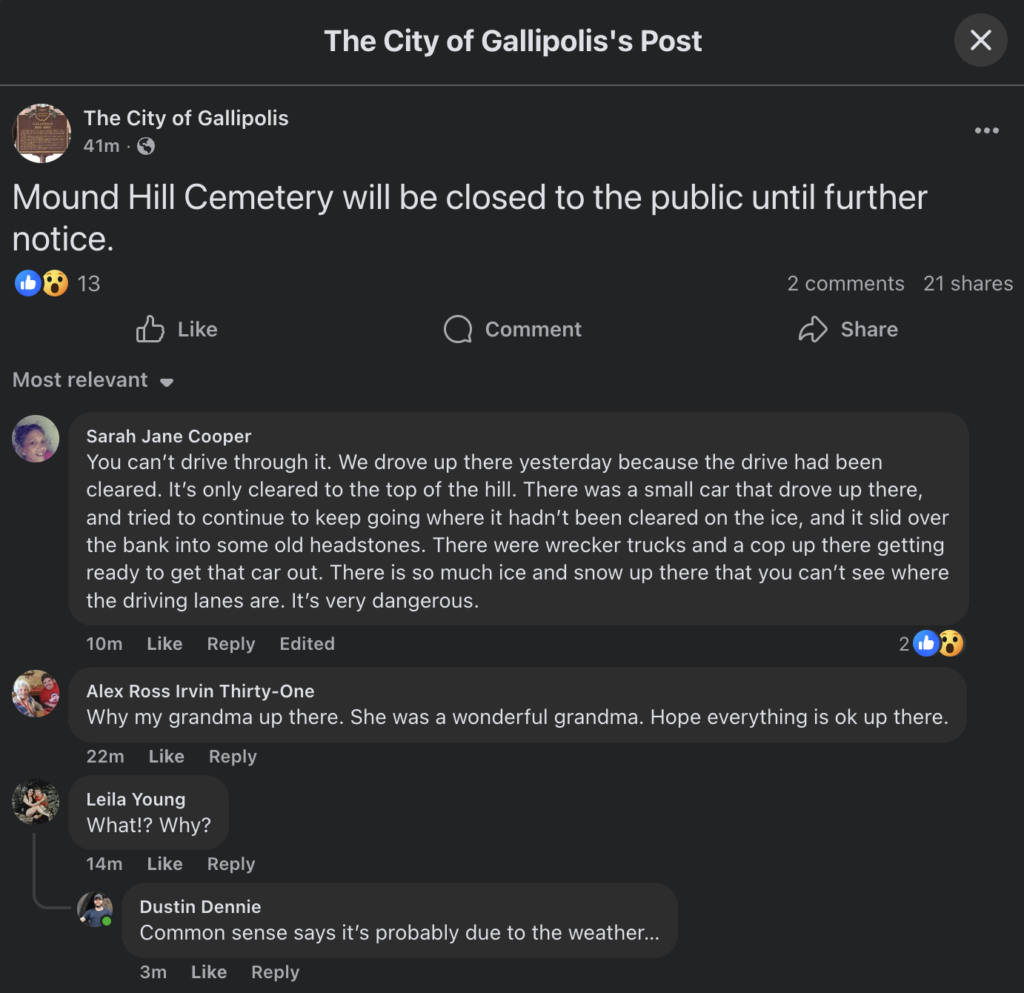1024x993 pixels.
Task: Like the Mound Hill Cemetery post
Action: coord(177,329)
